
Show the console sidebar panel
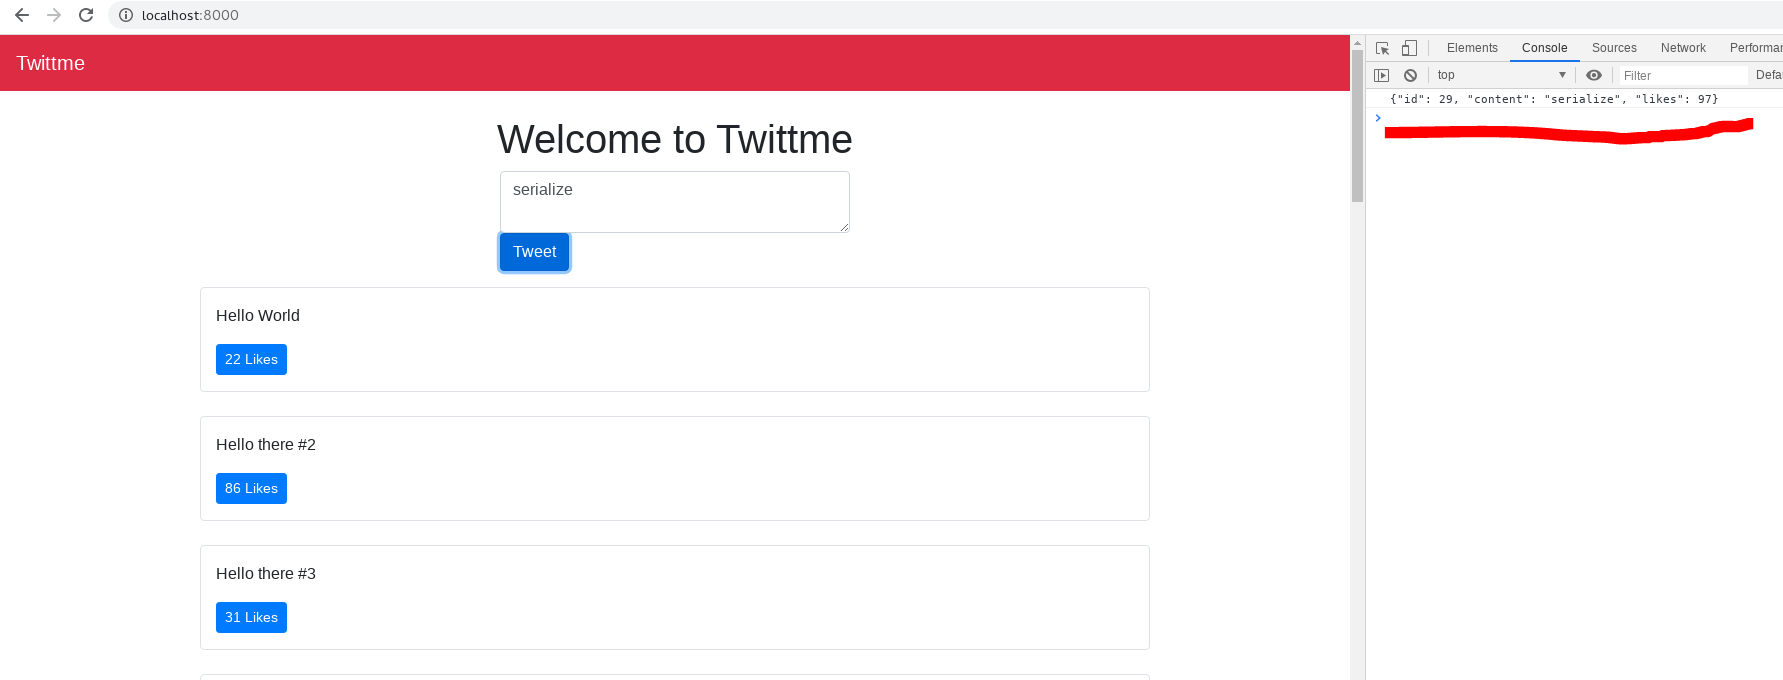pos(1382,75)
